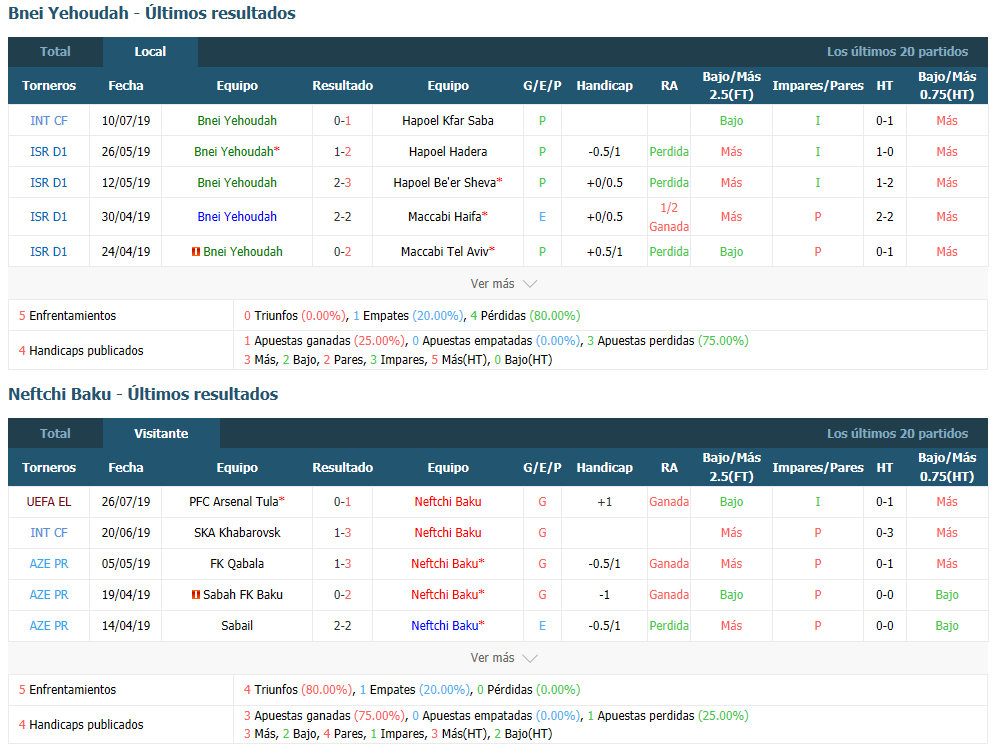Select the Local tab
Image resolution: width=1001 pixels, height=748 pixels.
(x=150, y=52)
